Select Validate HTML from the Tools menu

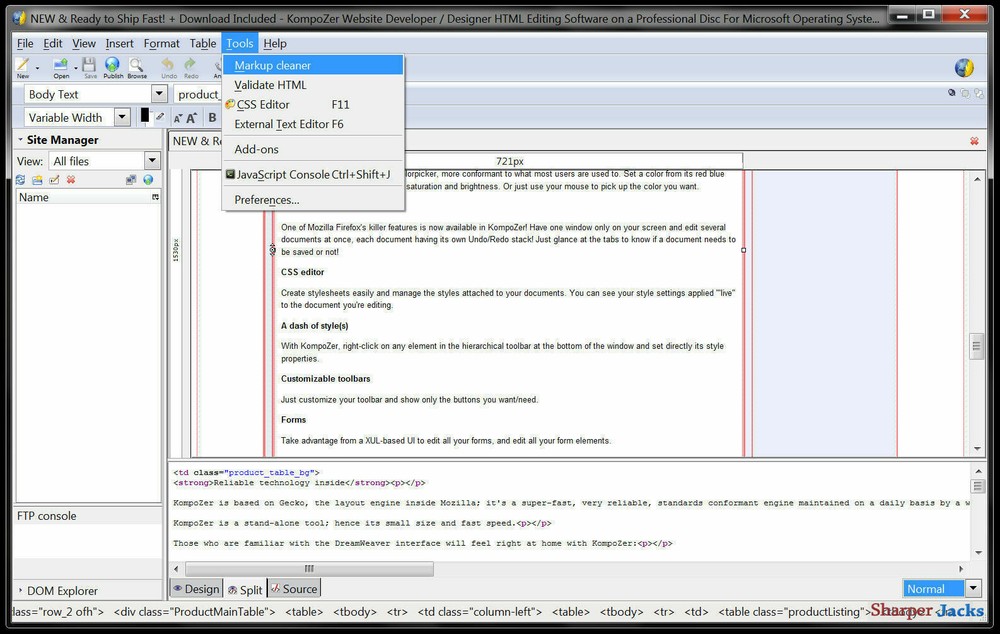pyautogui.click(x=269, y=85)
